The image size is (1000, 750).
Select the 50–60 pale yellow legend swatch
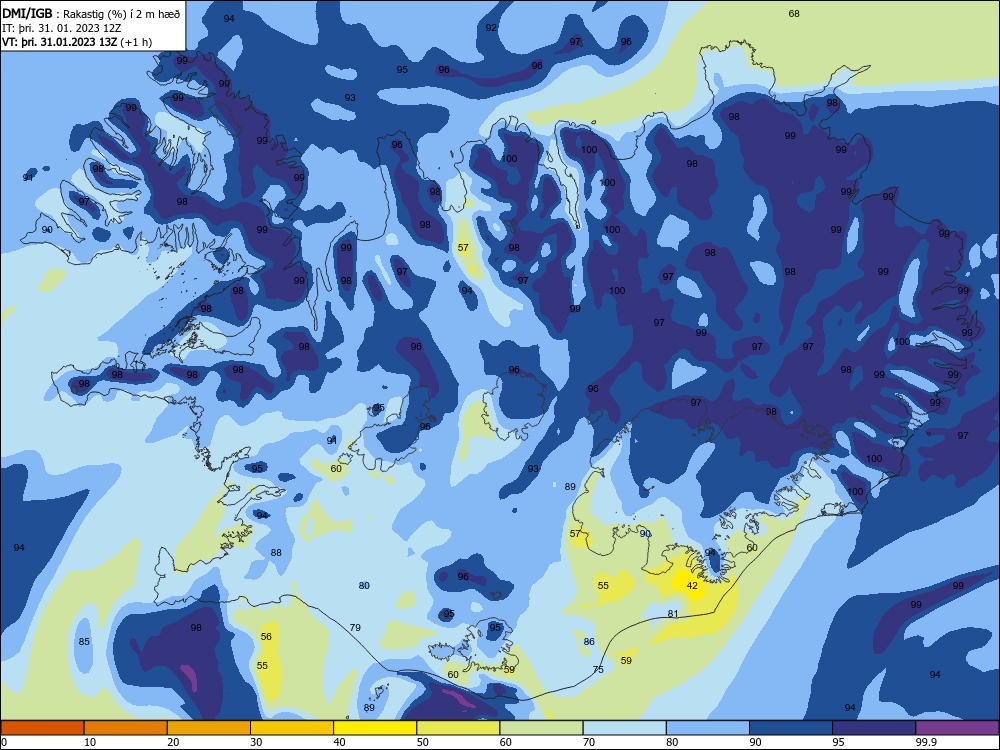459,728
